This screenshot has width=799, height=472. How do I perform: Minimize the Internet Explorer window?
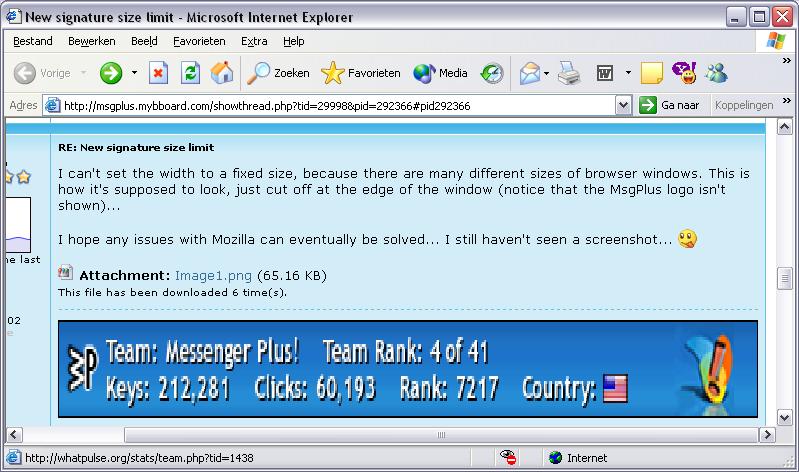[x=735, y=17]
